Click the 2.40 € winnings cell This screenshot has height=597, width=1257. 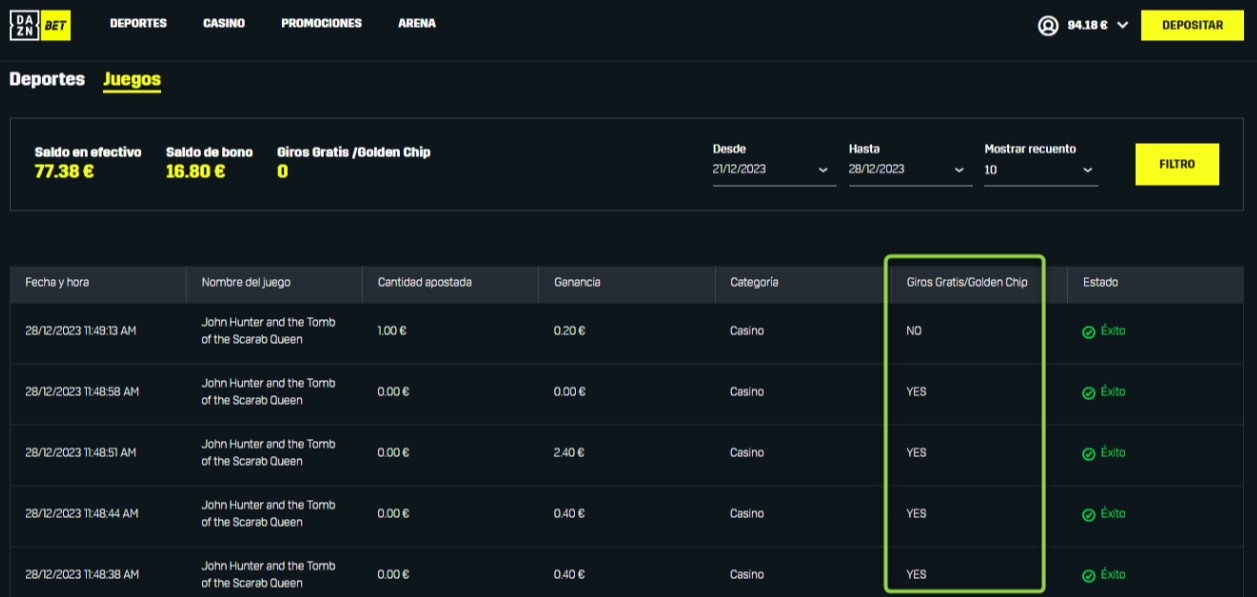pyautogui.click(x=569, y=453)
